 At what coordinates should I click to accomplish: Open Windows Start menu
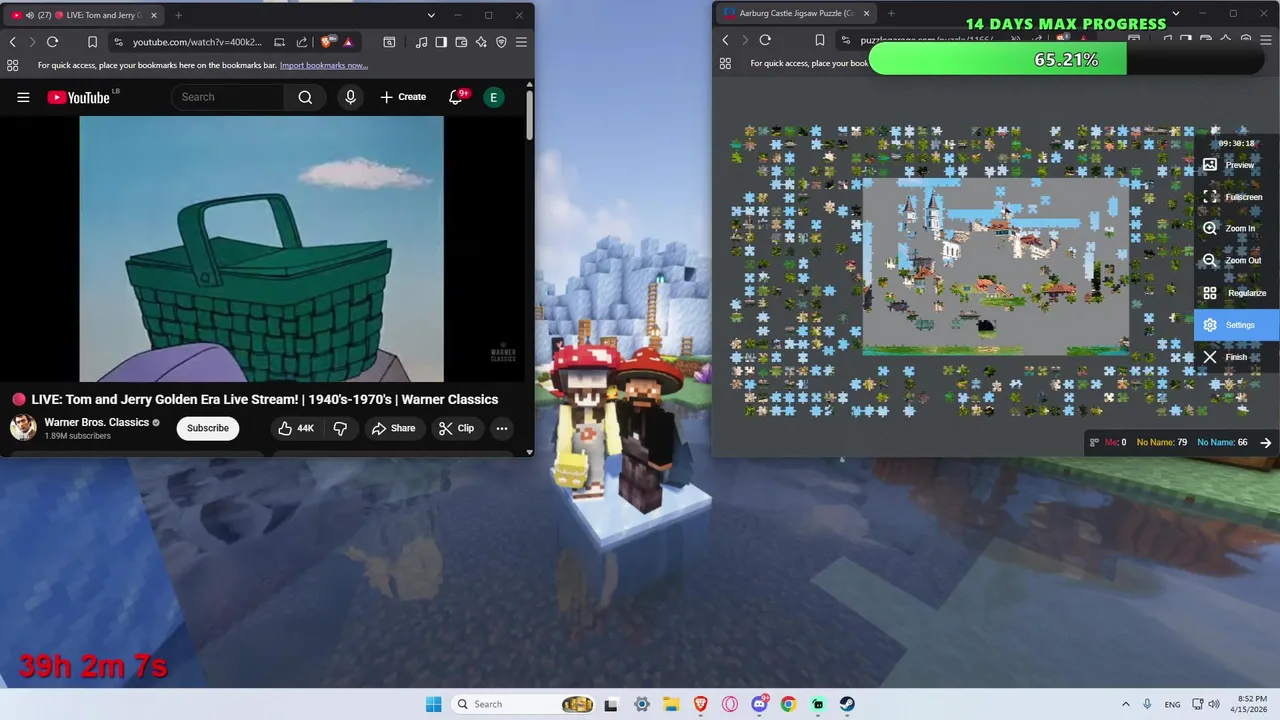[x=433, y=704]
